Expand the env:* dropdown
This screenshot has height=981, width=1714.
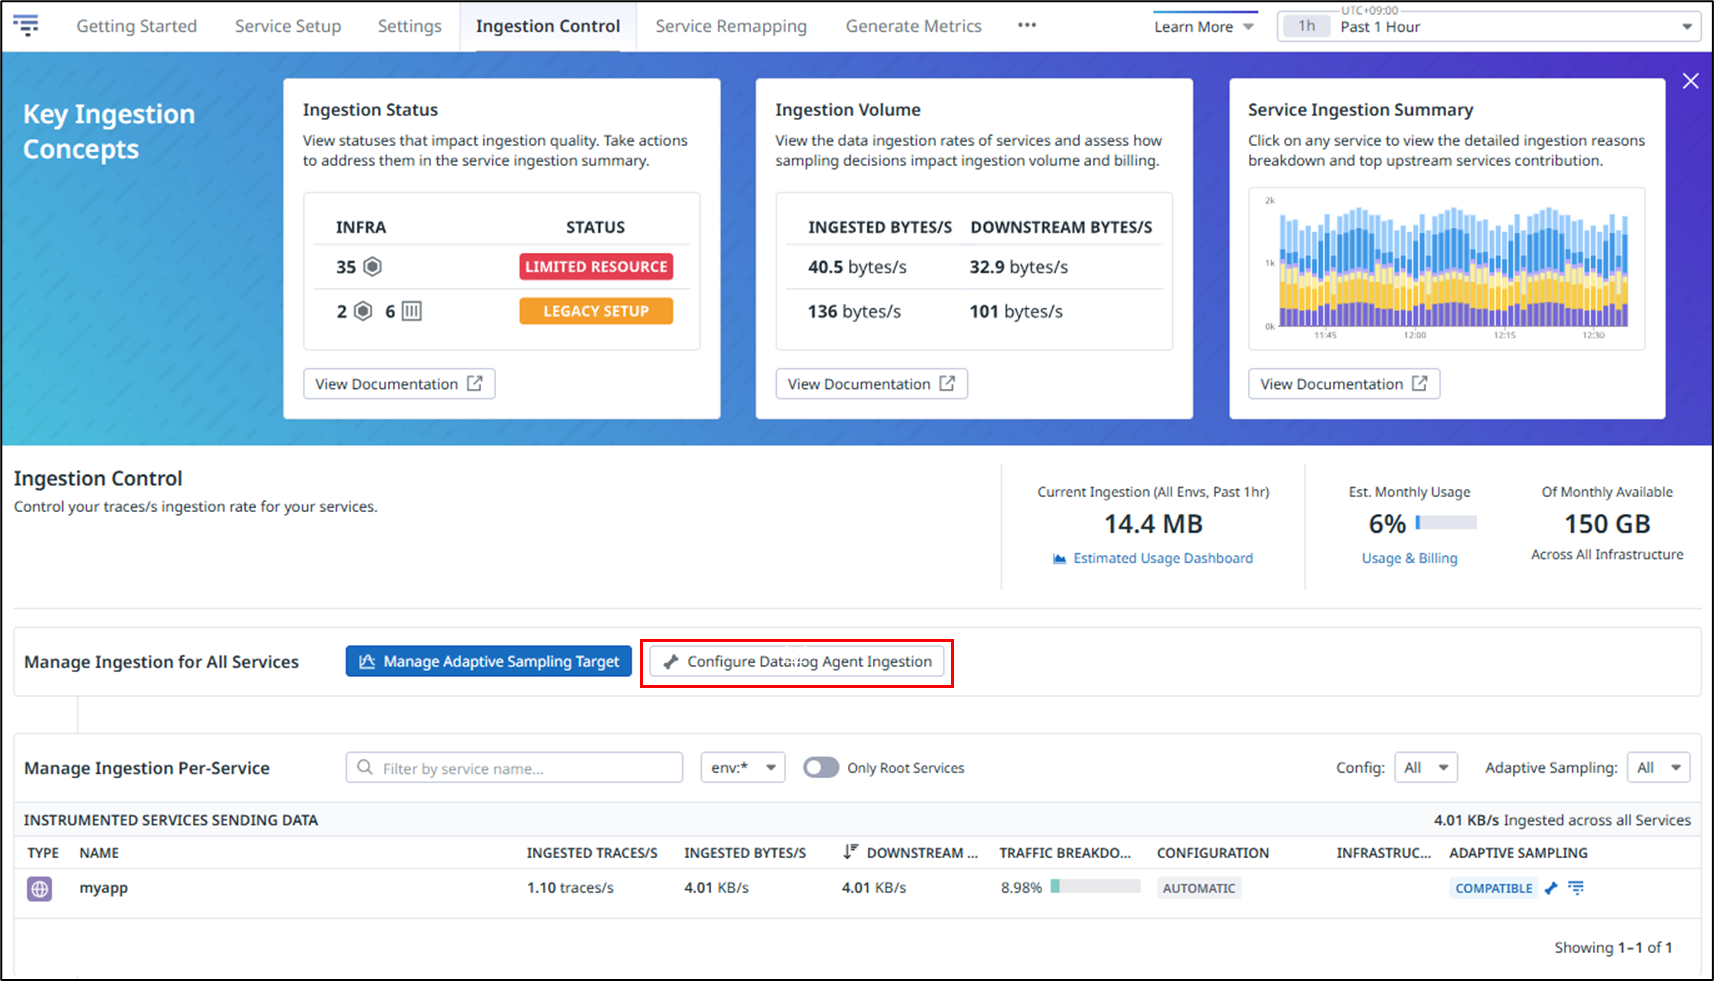(x=743, y=768)
